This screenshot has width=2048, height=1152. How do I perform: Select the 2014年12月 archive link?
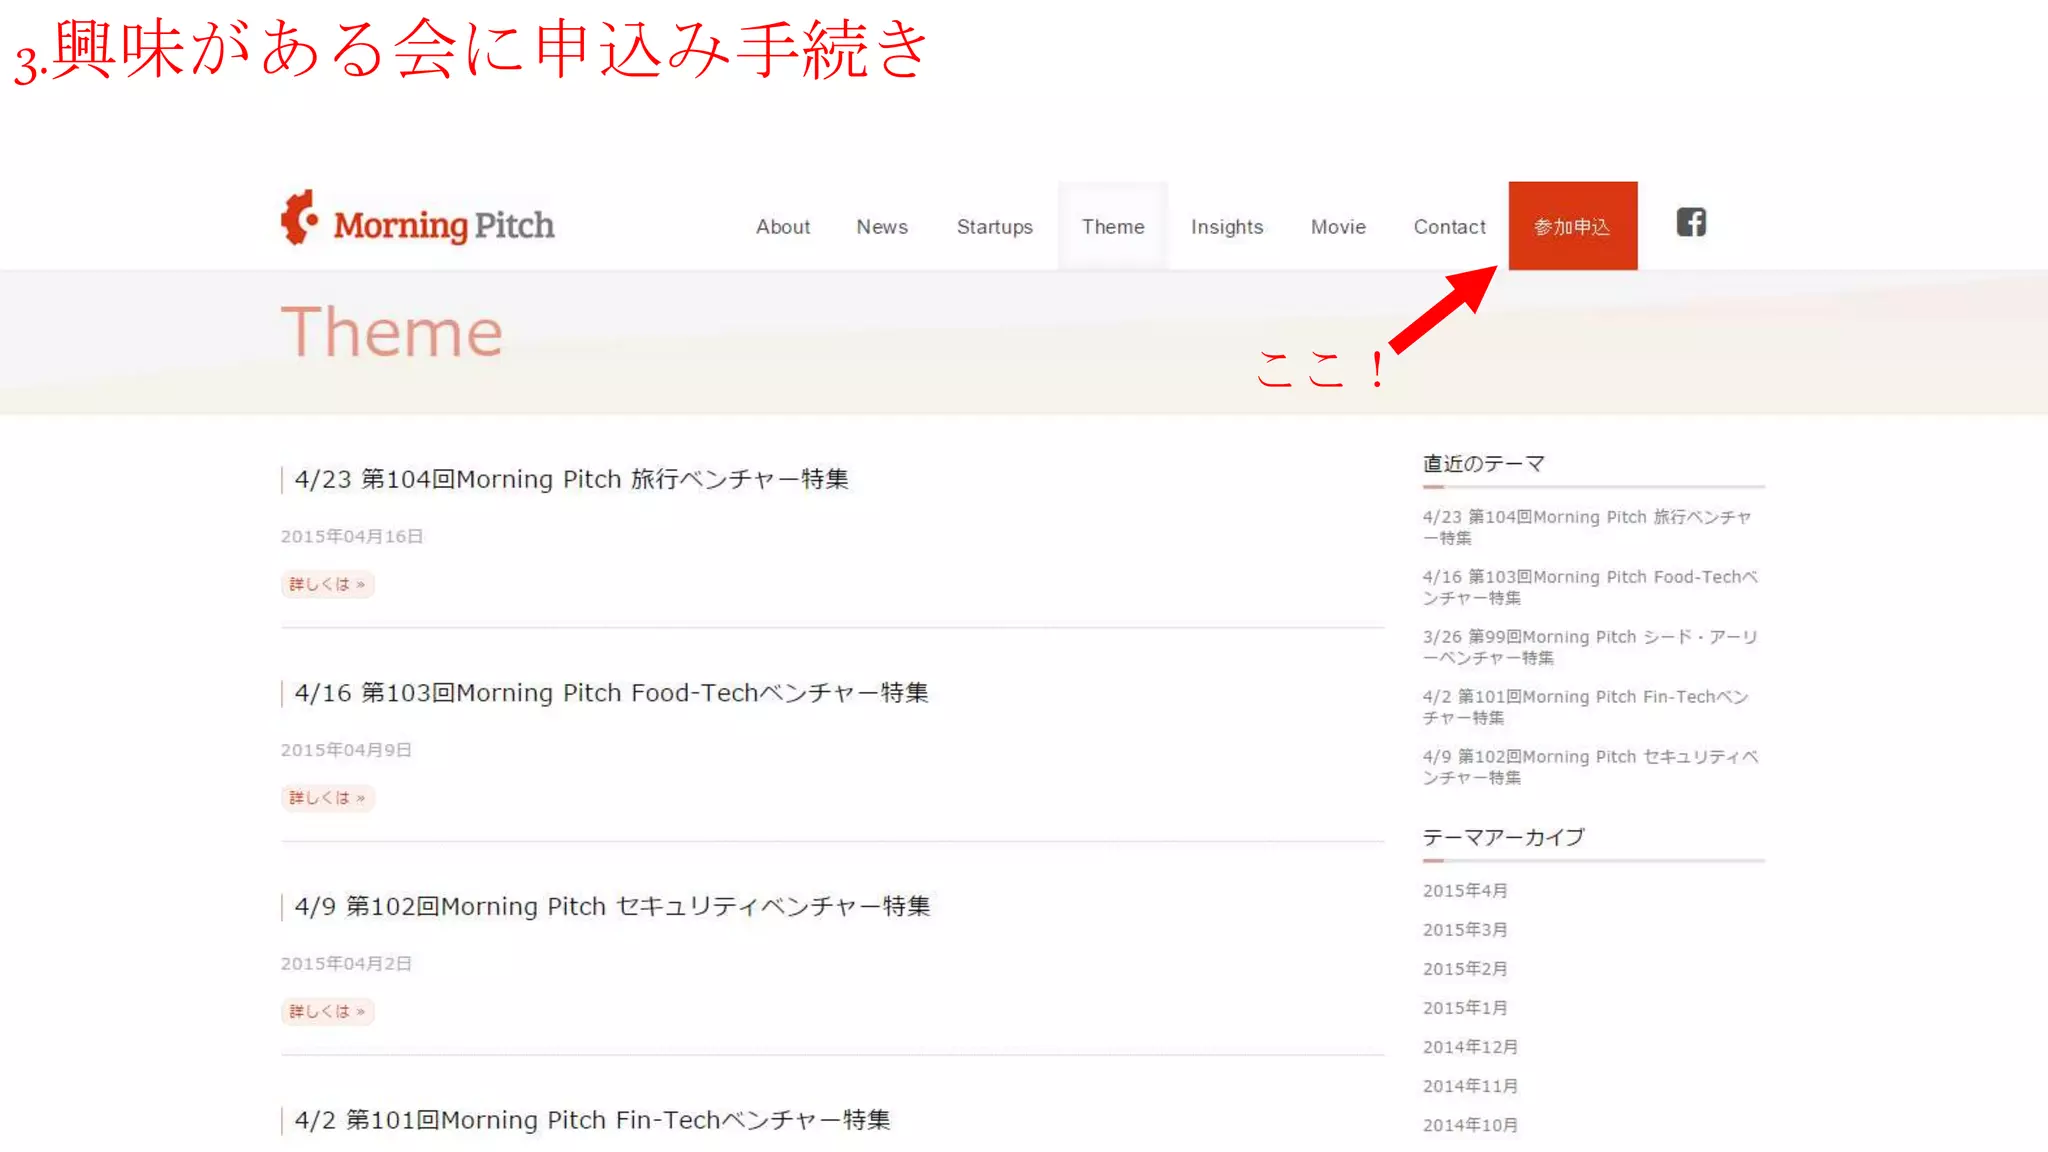1470,1047
